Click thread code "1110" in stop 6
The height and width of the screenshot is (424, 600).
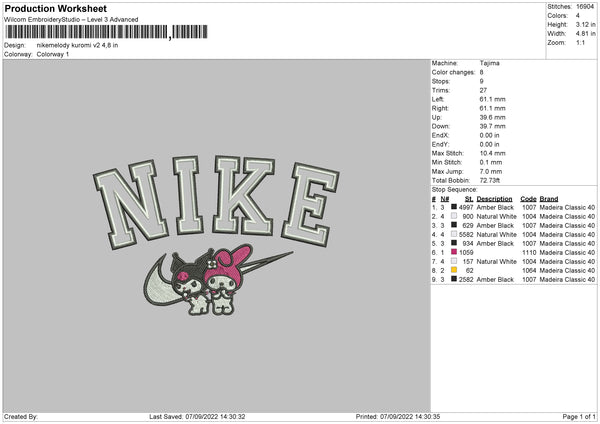pyautogui.click(x=529, y=253)
